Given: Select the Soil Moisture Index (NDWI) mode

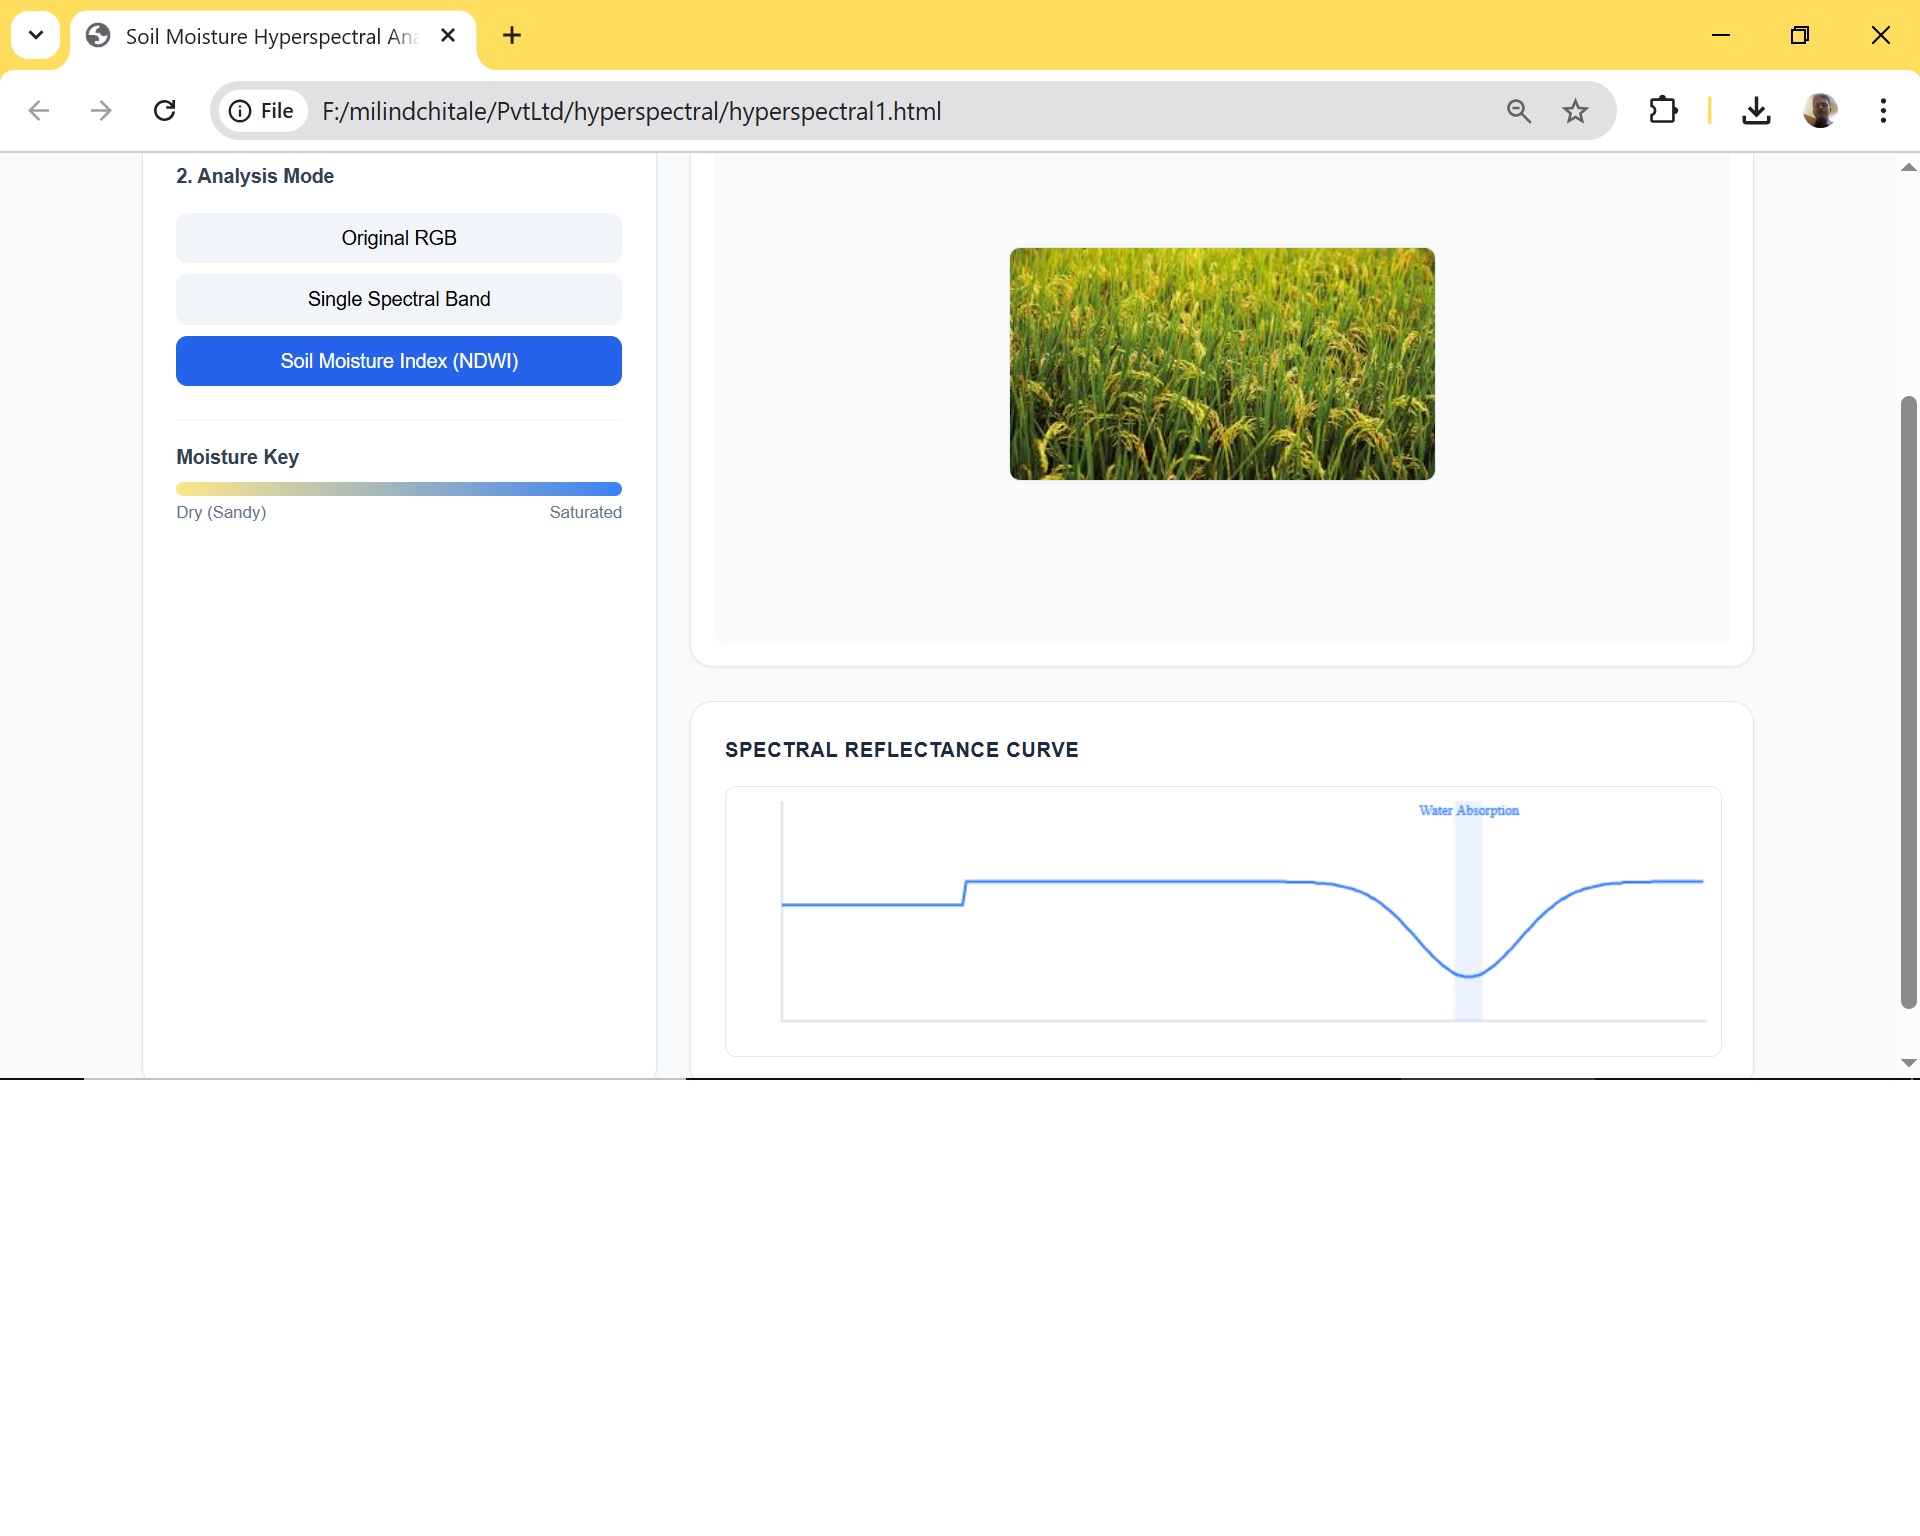Looking at the screenshot, I should click(x=398, y=361).
